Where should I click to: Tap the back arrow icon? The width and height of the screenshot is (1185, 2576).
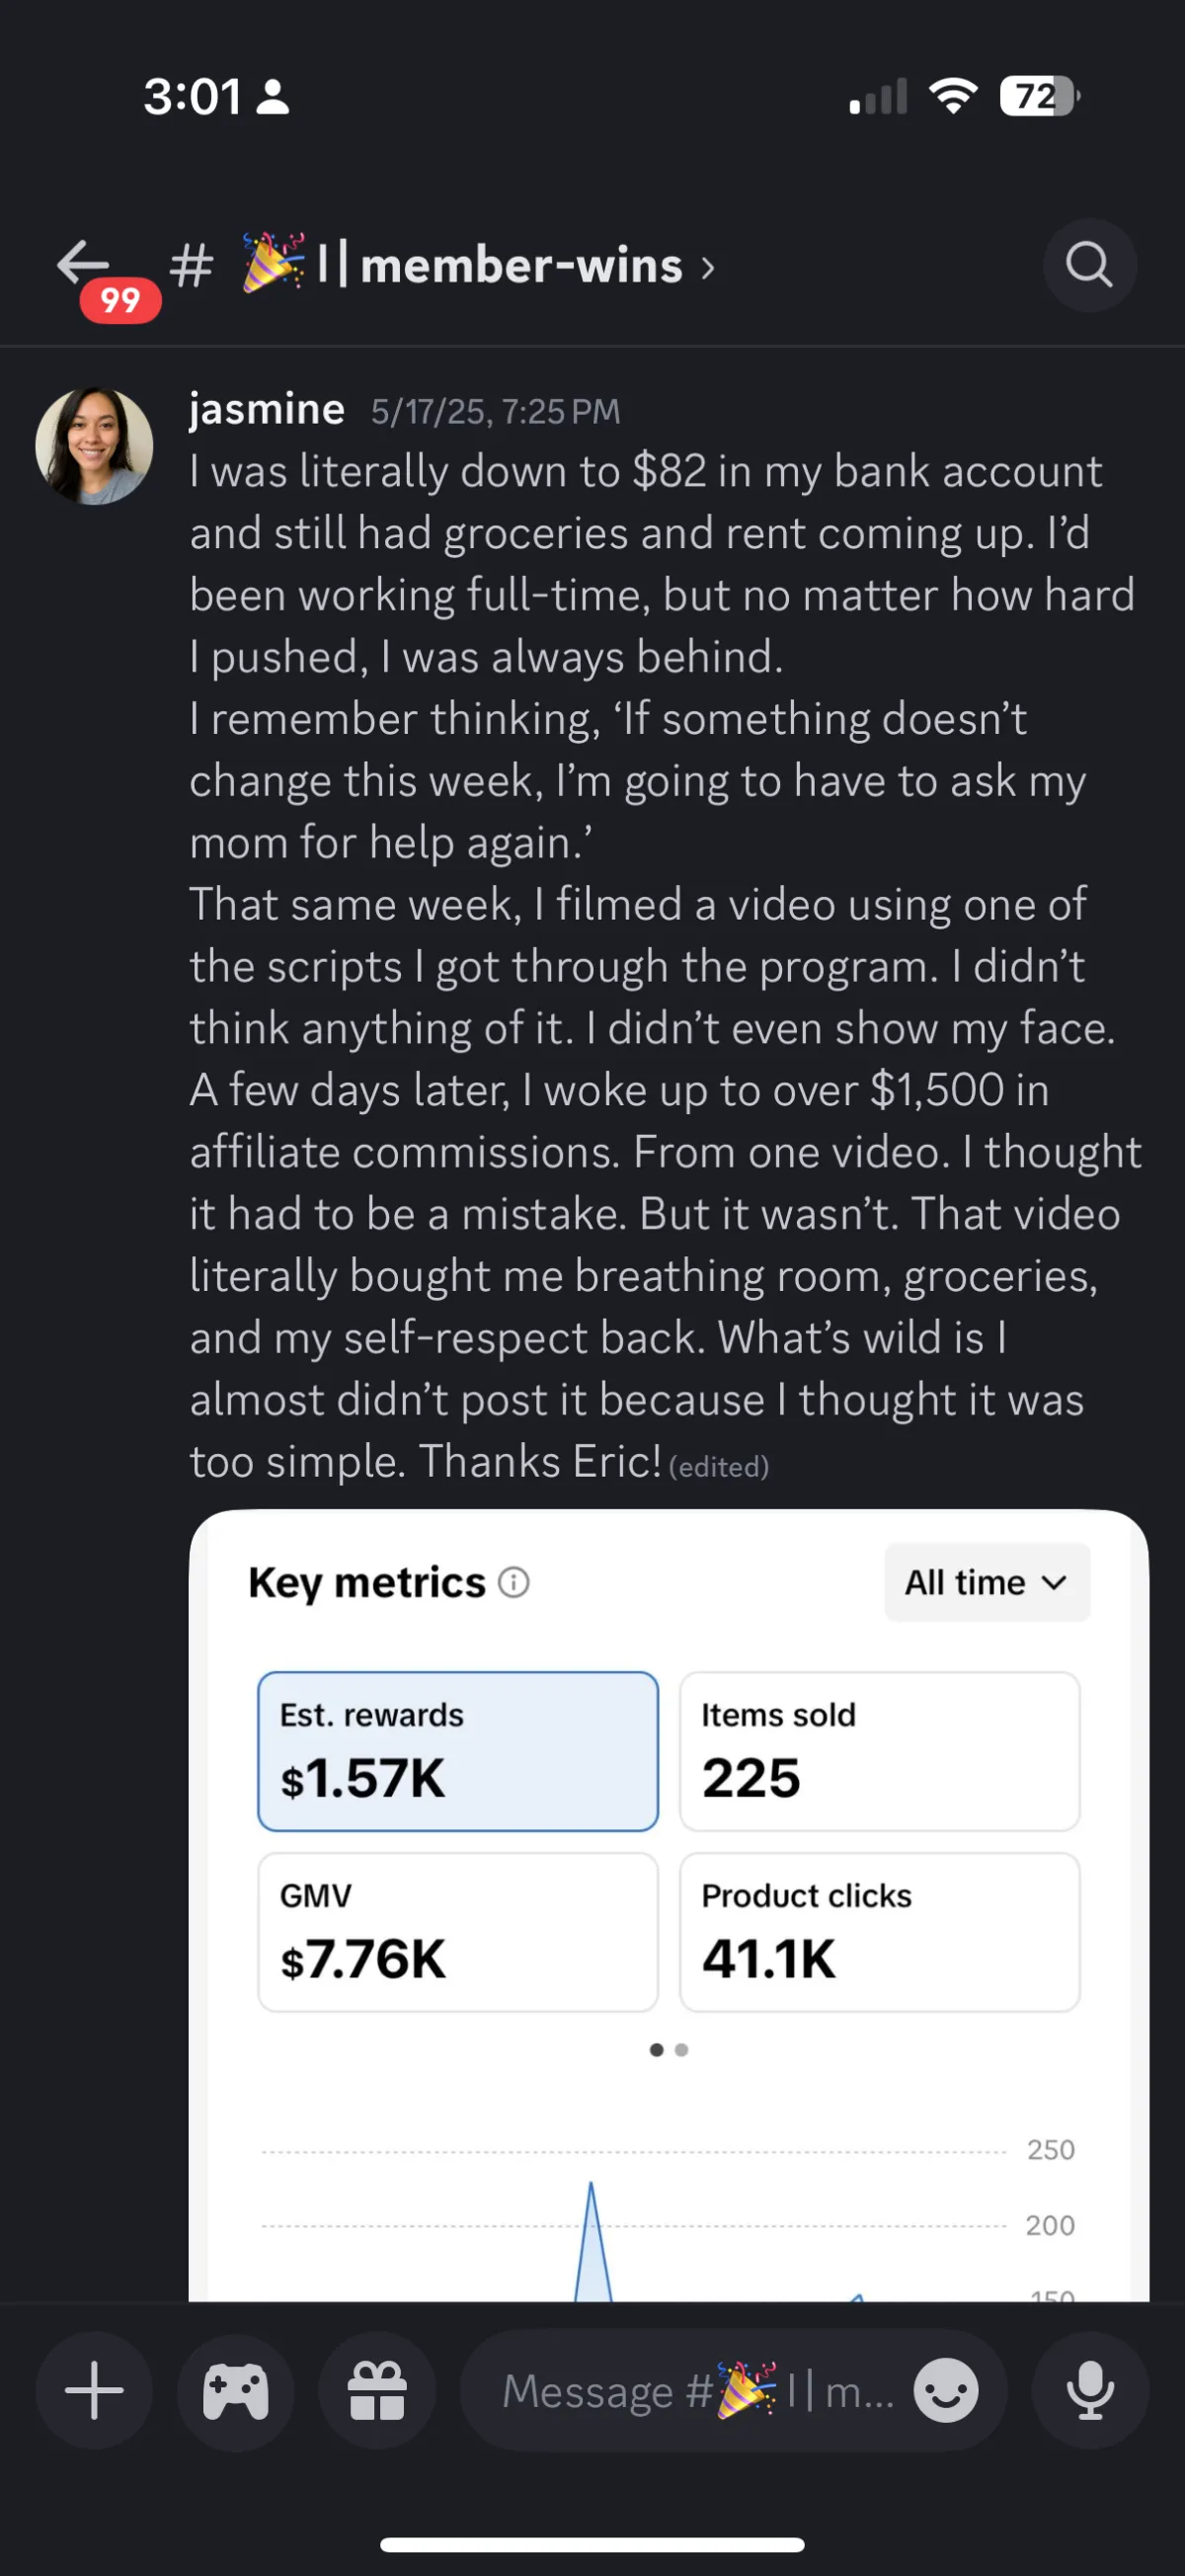(x=82, y=263)
